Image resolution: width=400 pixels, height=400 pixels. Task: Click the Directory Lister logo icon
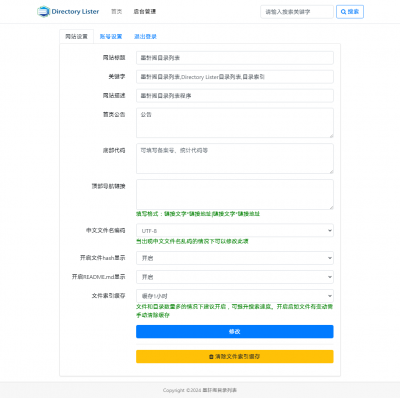click(43, 12)
